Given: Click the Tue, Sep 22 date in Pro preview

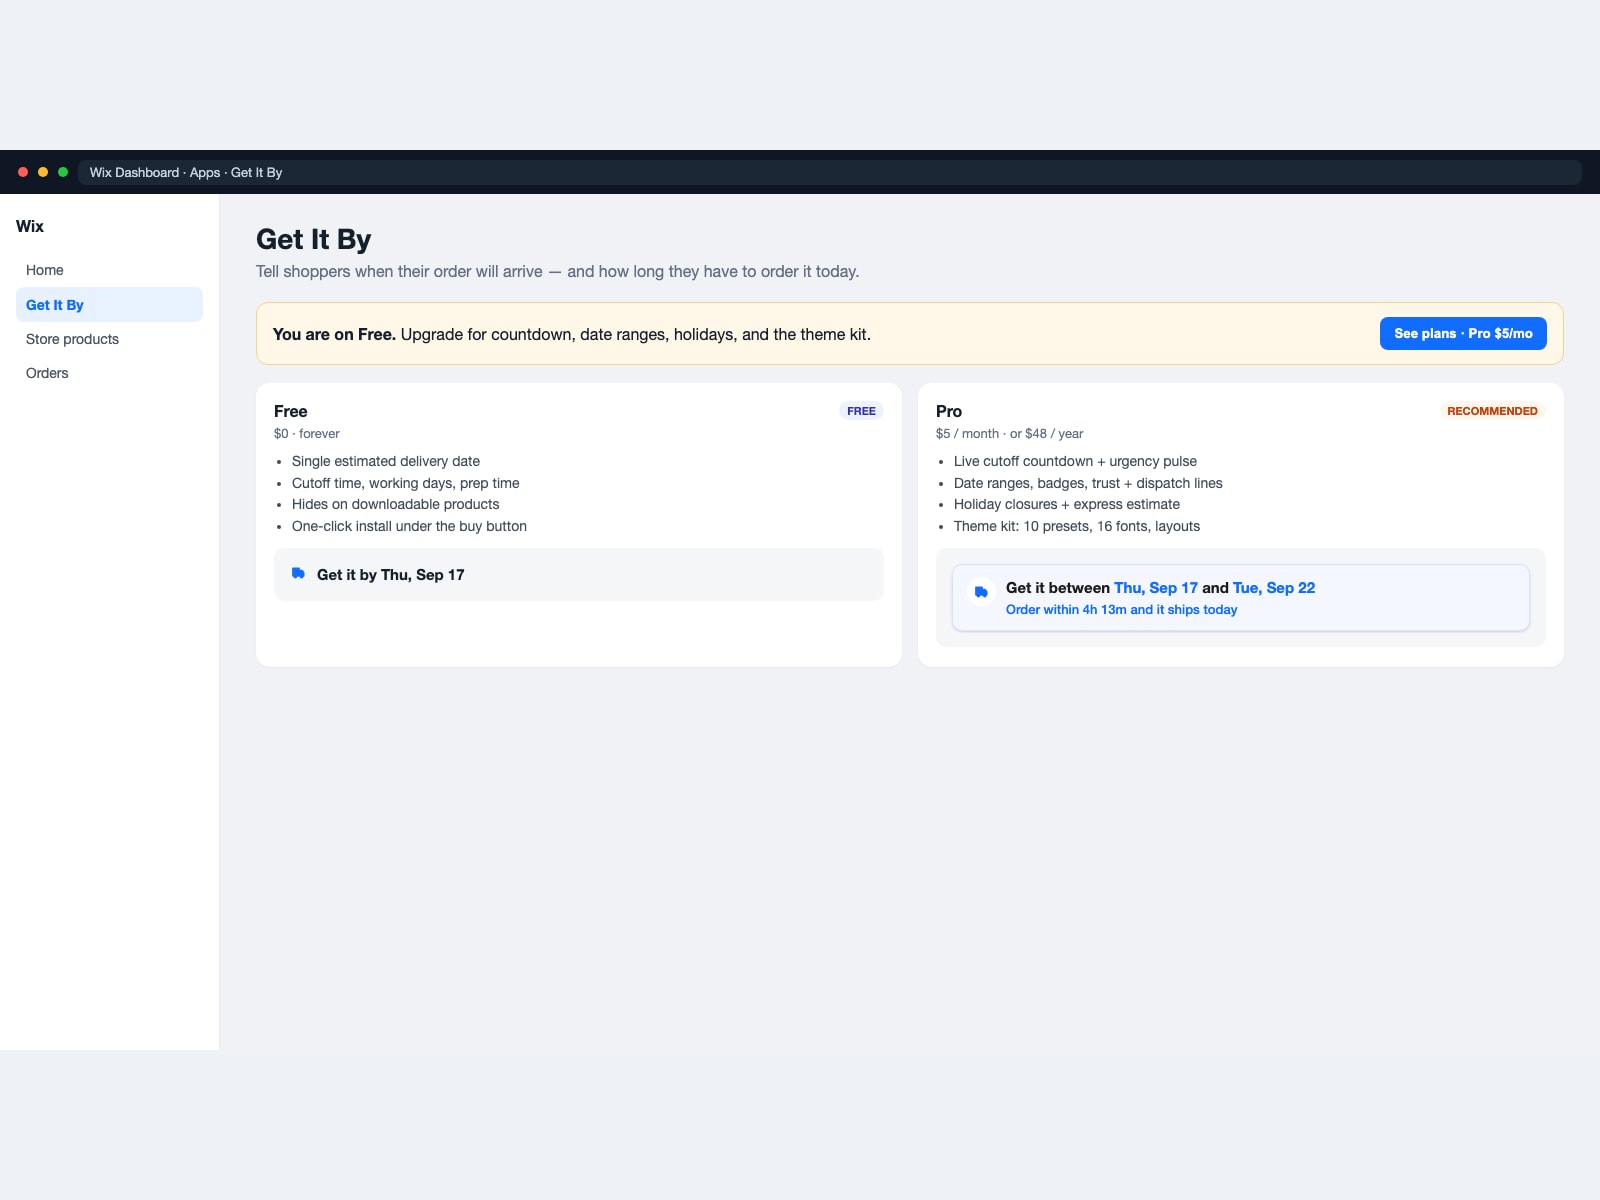Looking at the screenshot, I should click(1274, 588).
